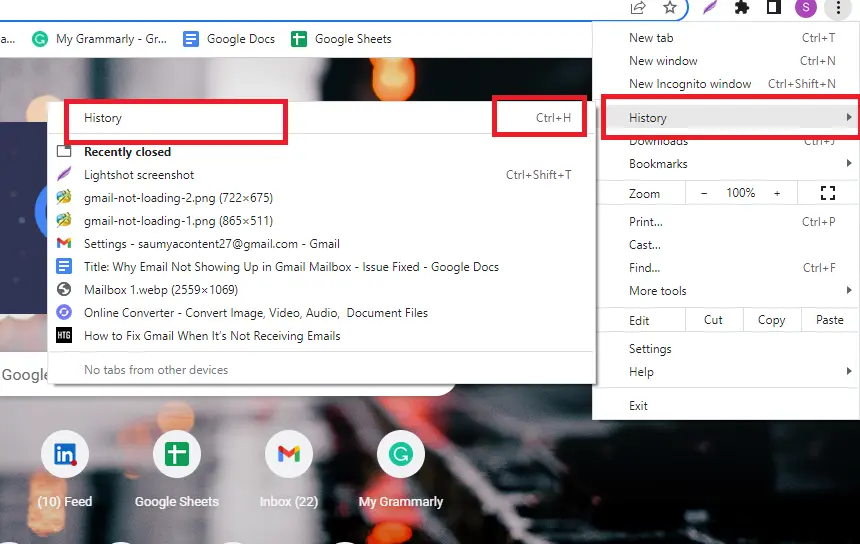Reopen How to Fix Gmail article entry

point(322,336)
